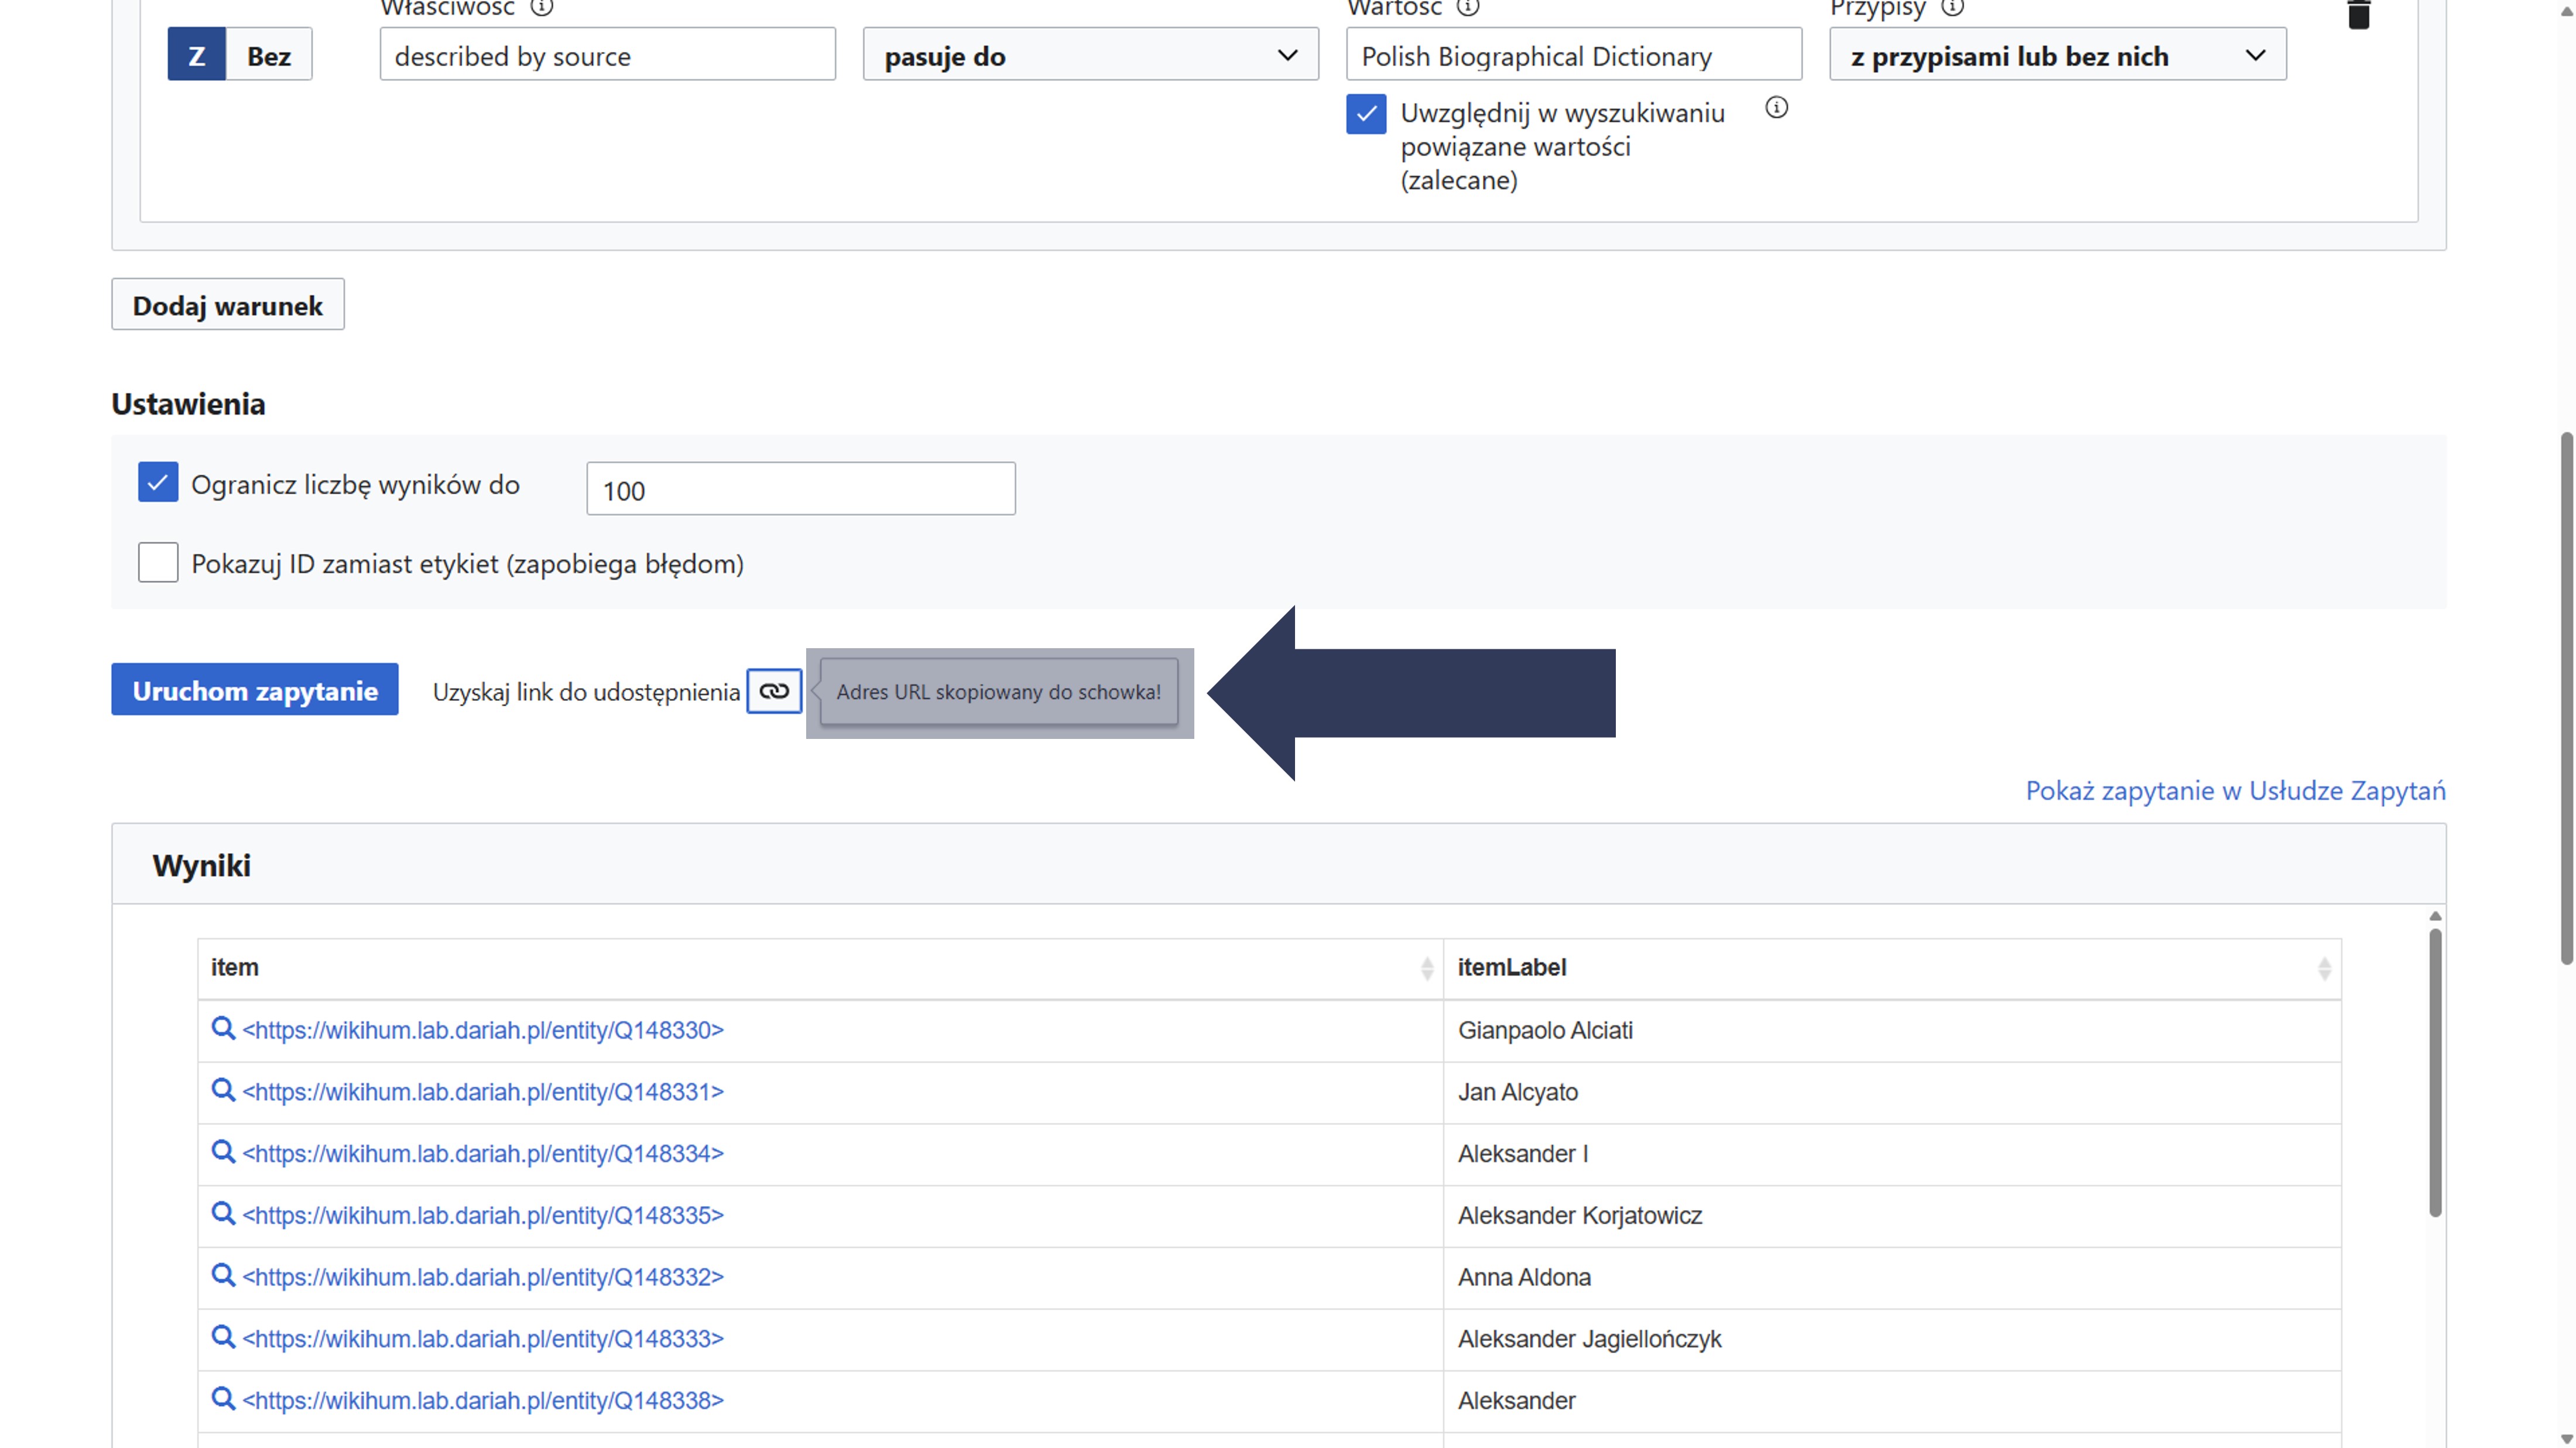This screenshot has height=1448, width=2576.
Task: Sort by the itemLabel column arrows
Action: 2324,968
